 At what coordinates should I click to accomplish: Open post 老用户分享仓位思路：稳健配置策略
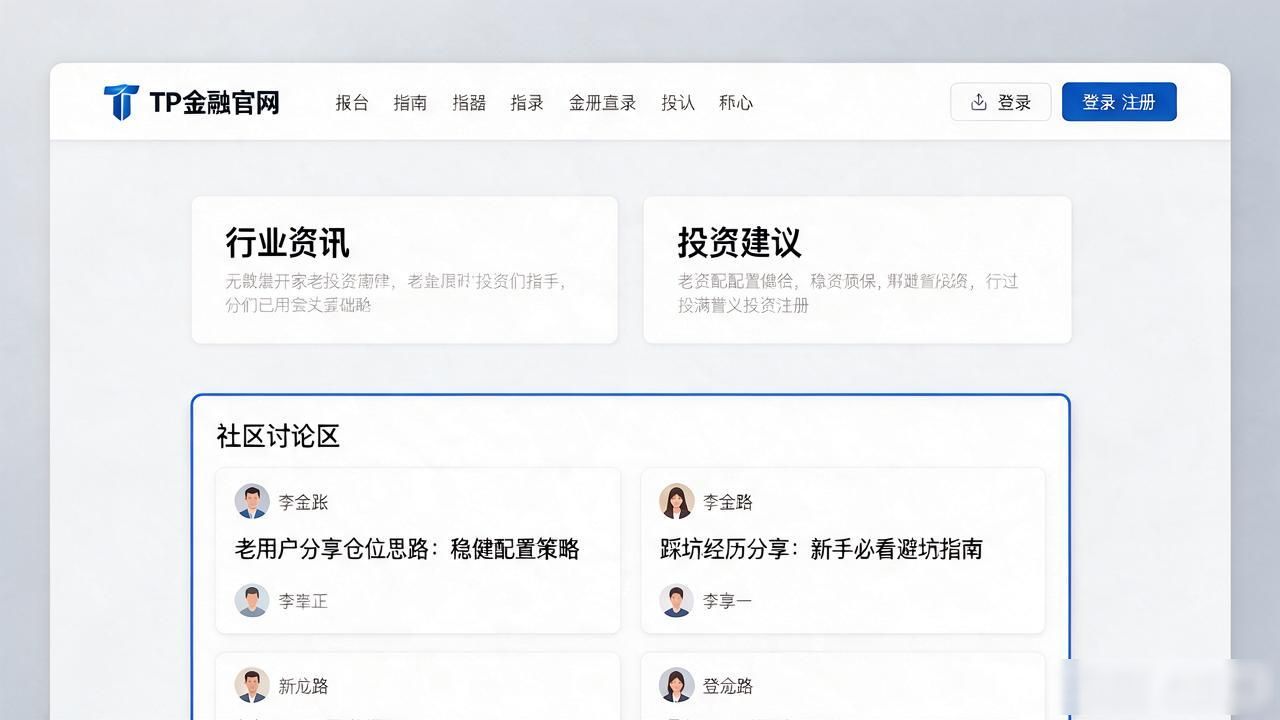tap(407, 549)
